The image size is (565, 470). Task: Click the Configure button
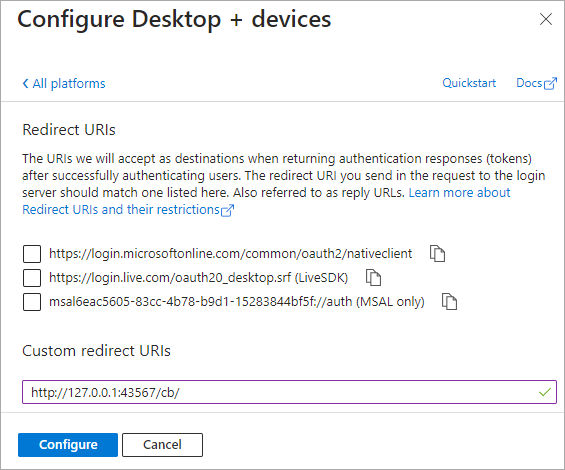(68, 445)
